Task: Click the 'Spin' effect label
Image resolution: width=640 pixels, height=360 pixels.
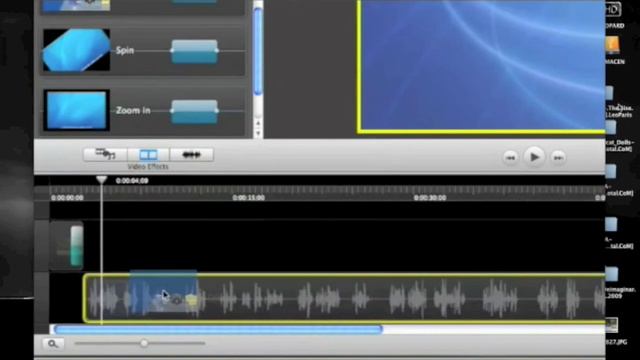Action: (x=125, y=50)
